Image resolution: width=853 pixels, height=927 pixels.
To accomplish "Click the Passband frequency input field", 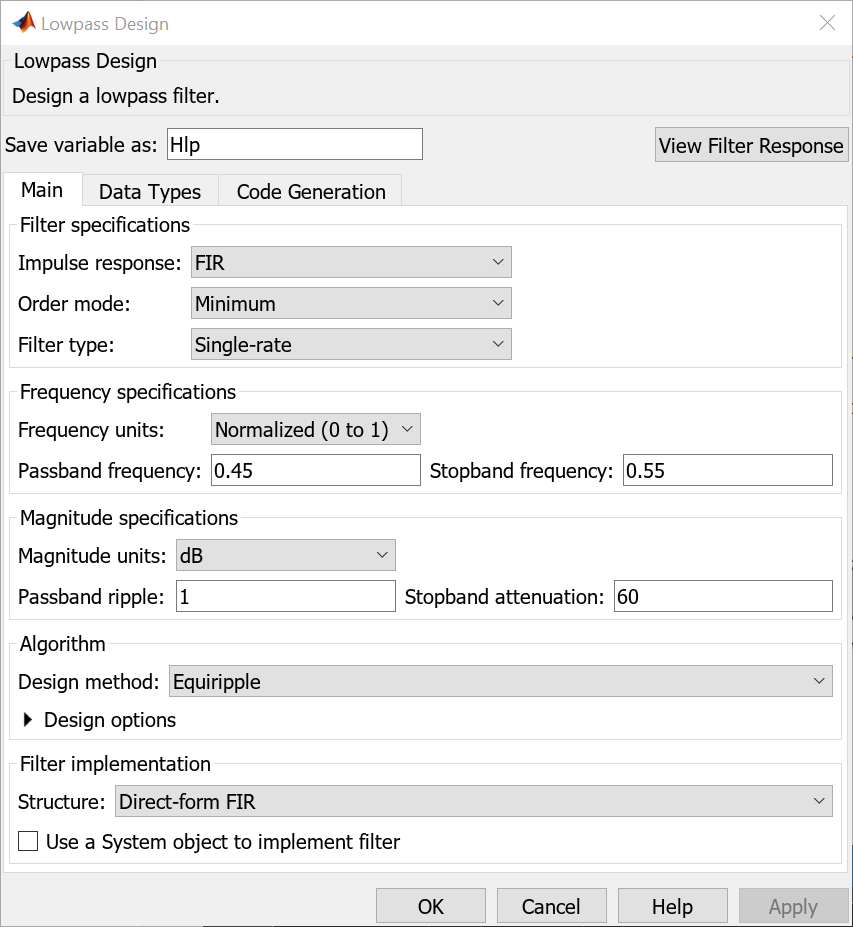I will coord(316,470).
